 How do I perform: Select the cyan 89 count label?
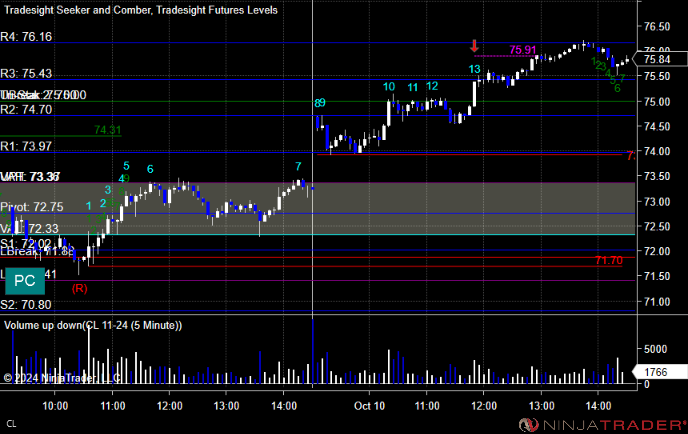tap(320, 103)
